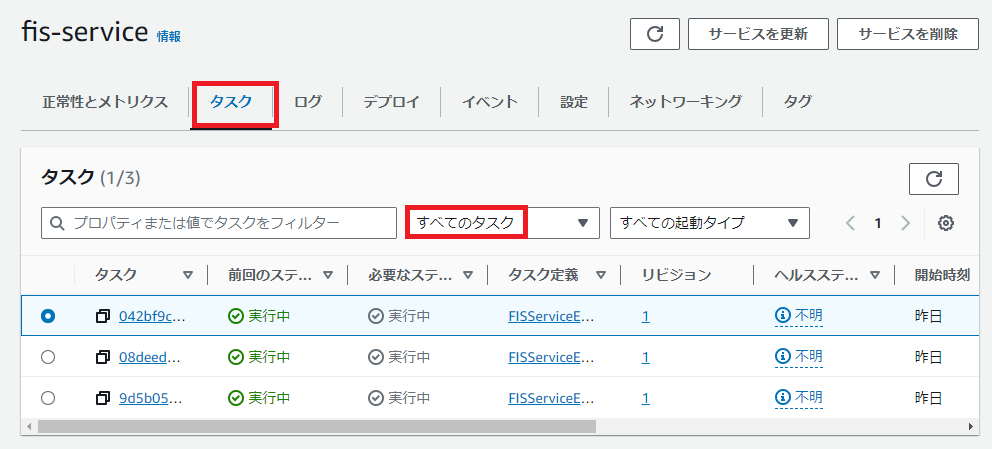Open table preferences gear icon
This screenshot has height=449, width=992.
click(946, 223)
